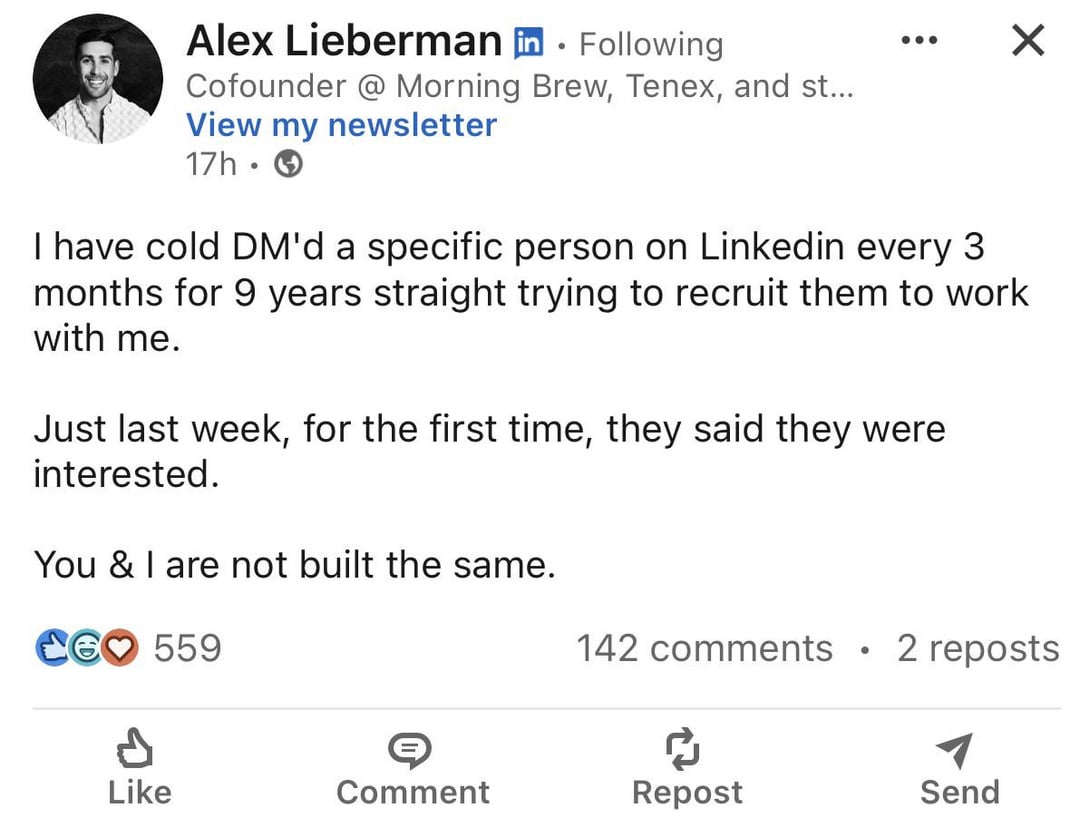Click the Alex Lieberman author name
This screenshot has width=1080, height=827.
pos(343,41)
